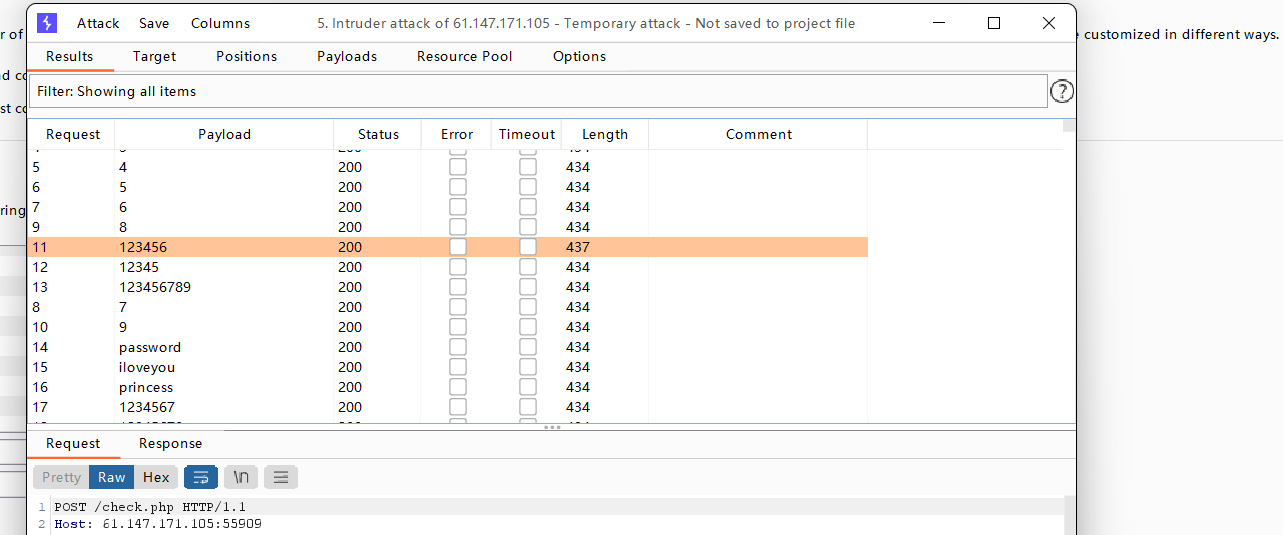Toggle show non-printable characters (\n) icon
Image resolution: width=1283 pixels, height=535 pixels.
tap(240, 477)
